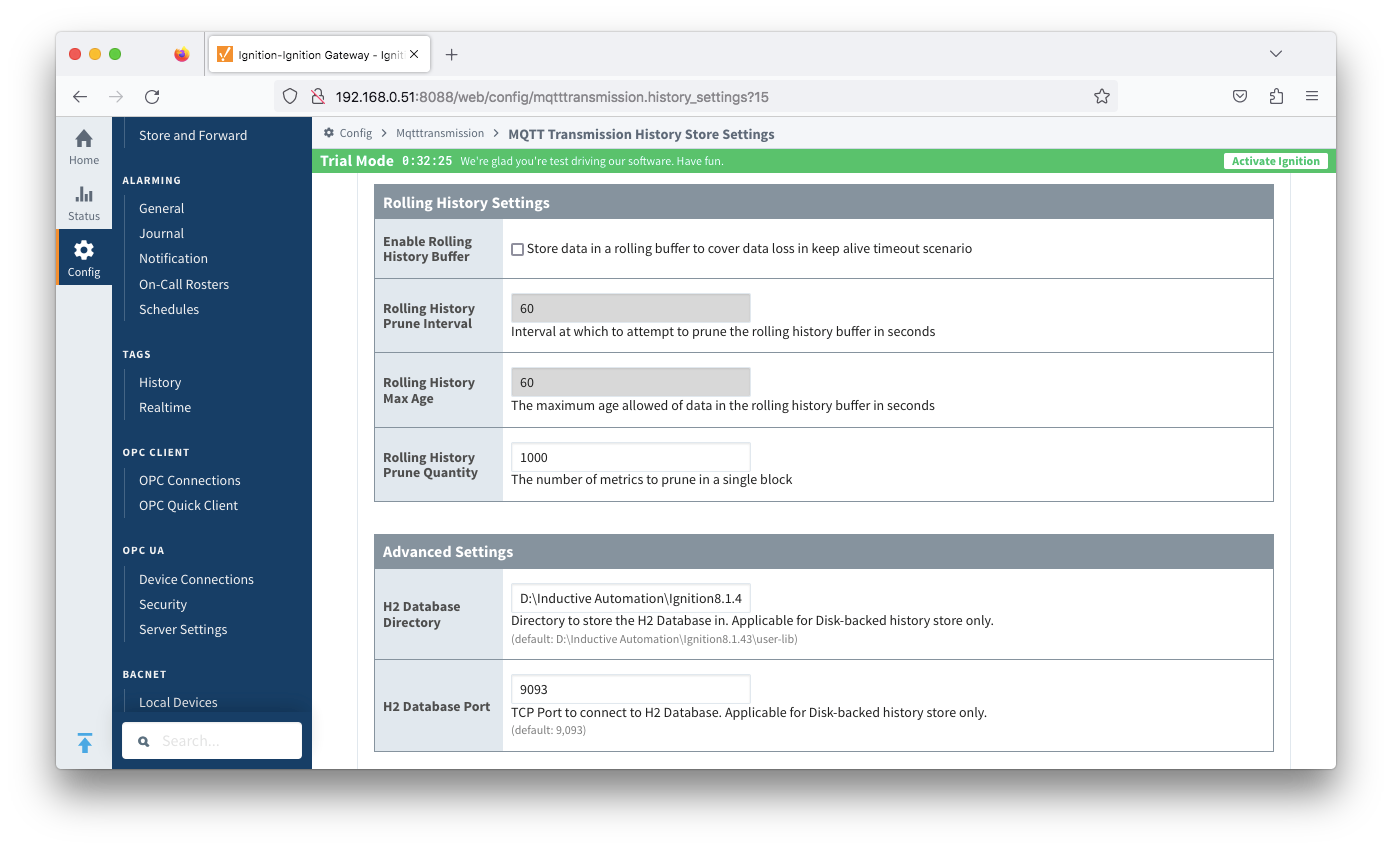Open On-Call Rosters
This screenshot has height=849, width=1392.
coord(184,284)
